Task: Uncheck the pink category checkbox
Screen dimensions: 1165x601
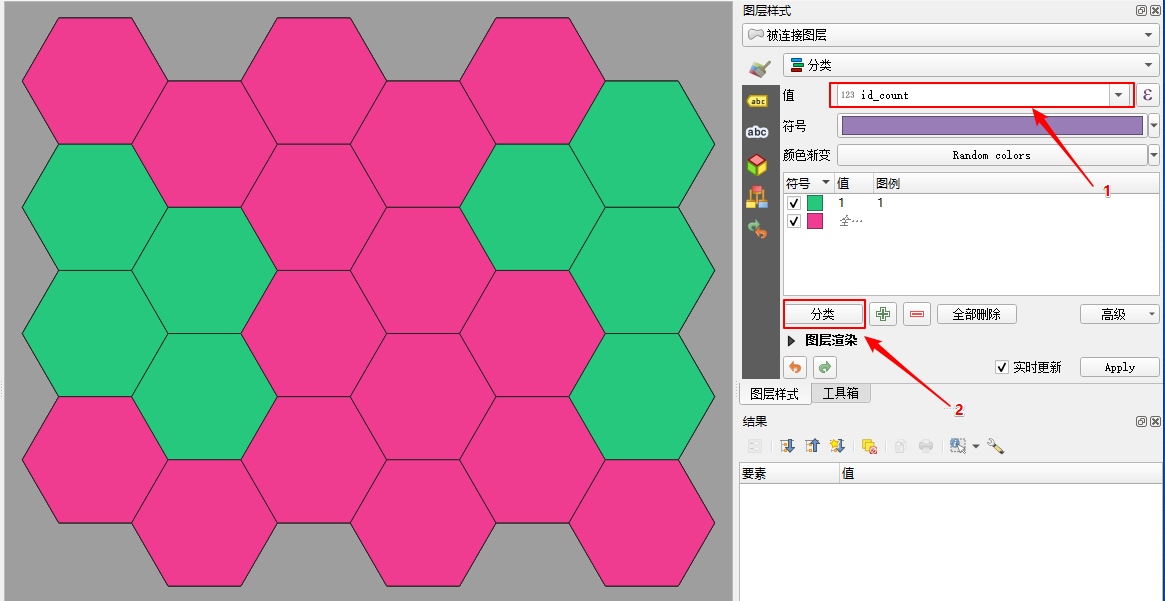Action: [794, 221]
